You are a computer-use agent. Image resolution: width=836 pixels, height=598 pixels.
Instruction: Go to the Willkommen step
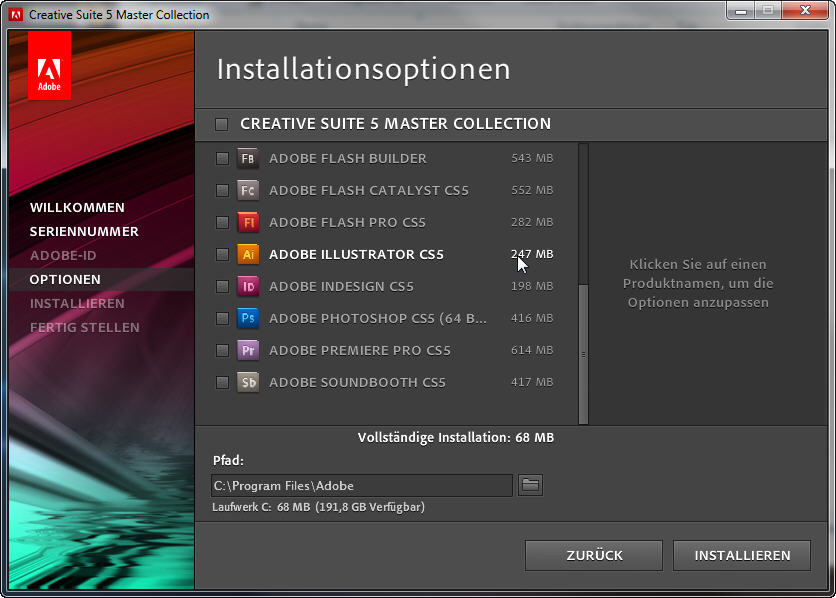tap(77, 207)
